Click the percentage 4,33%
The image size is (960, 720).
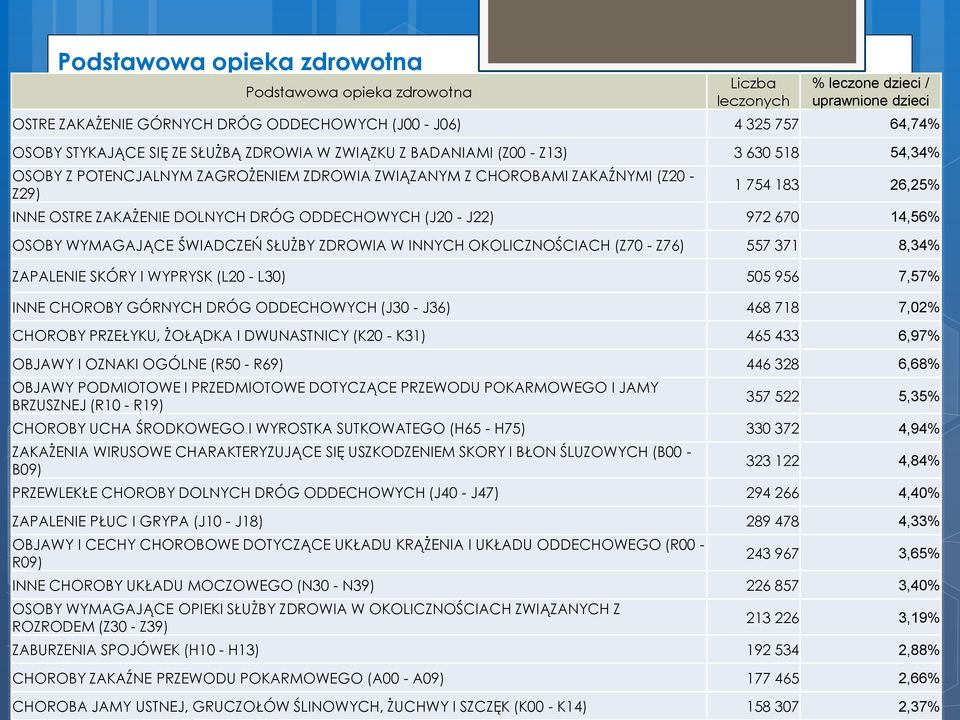pos(918,521)
